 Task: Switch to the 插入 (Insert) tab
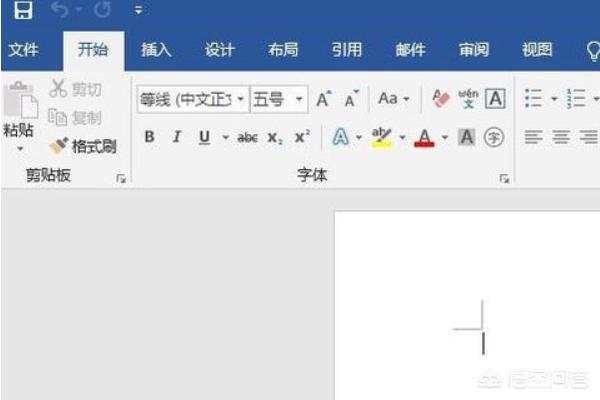click(x=156, y=50)
